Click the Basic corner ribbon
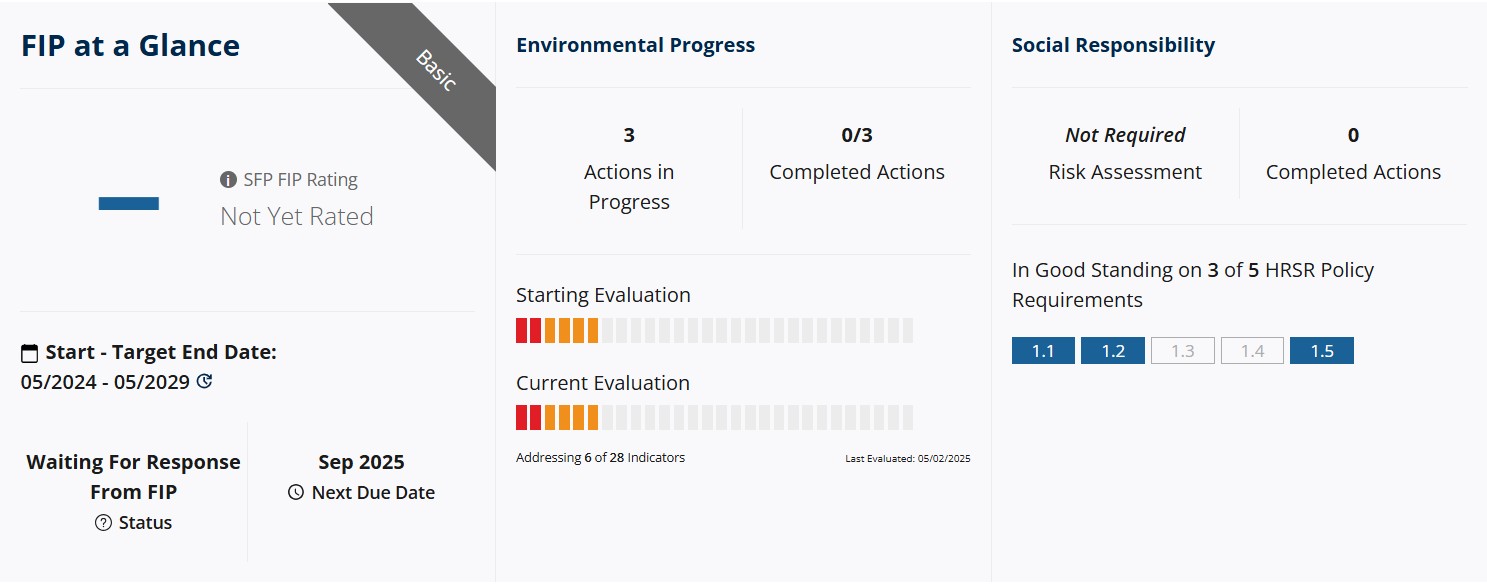This screenshot has width=1487, height=586. [x=436, y=70]
